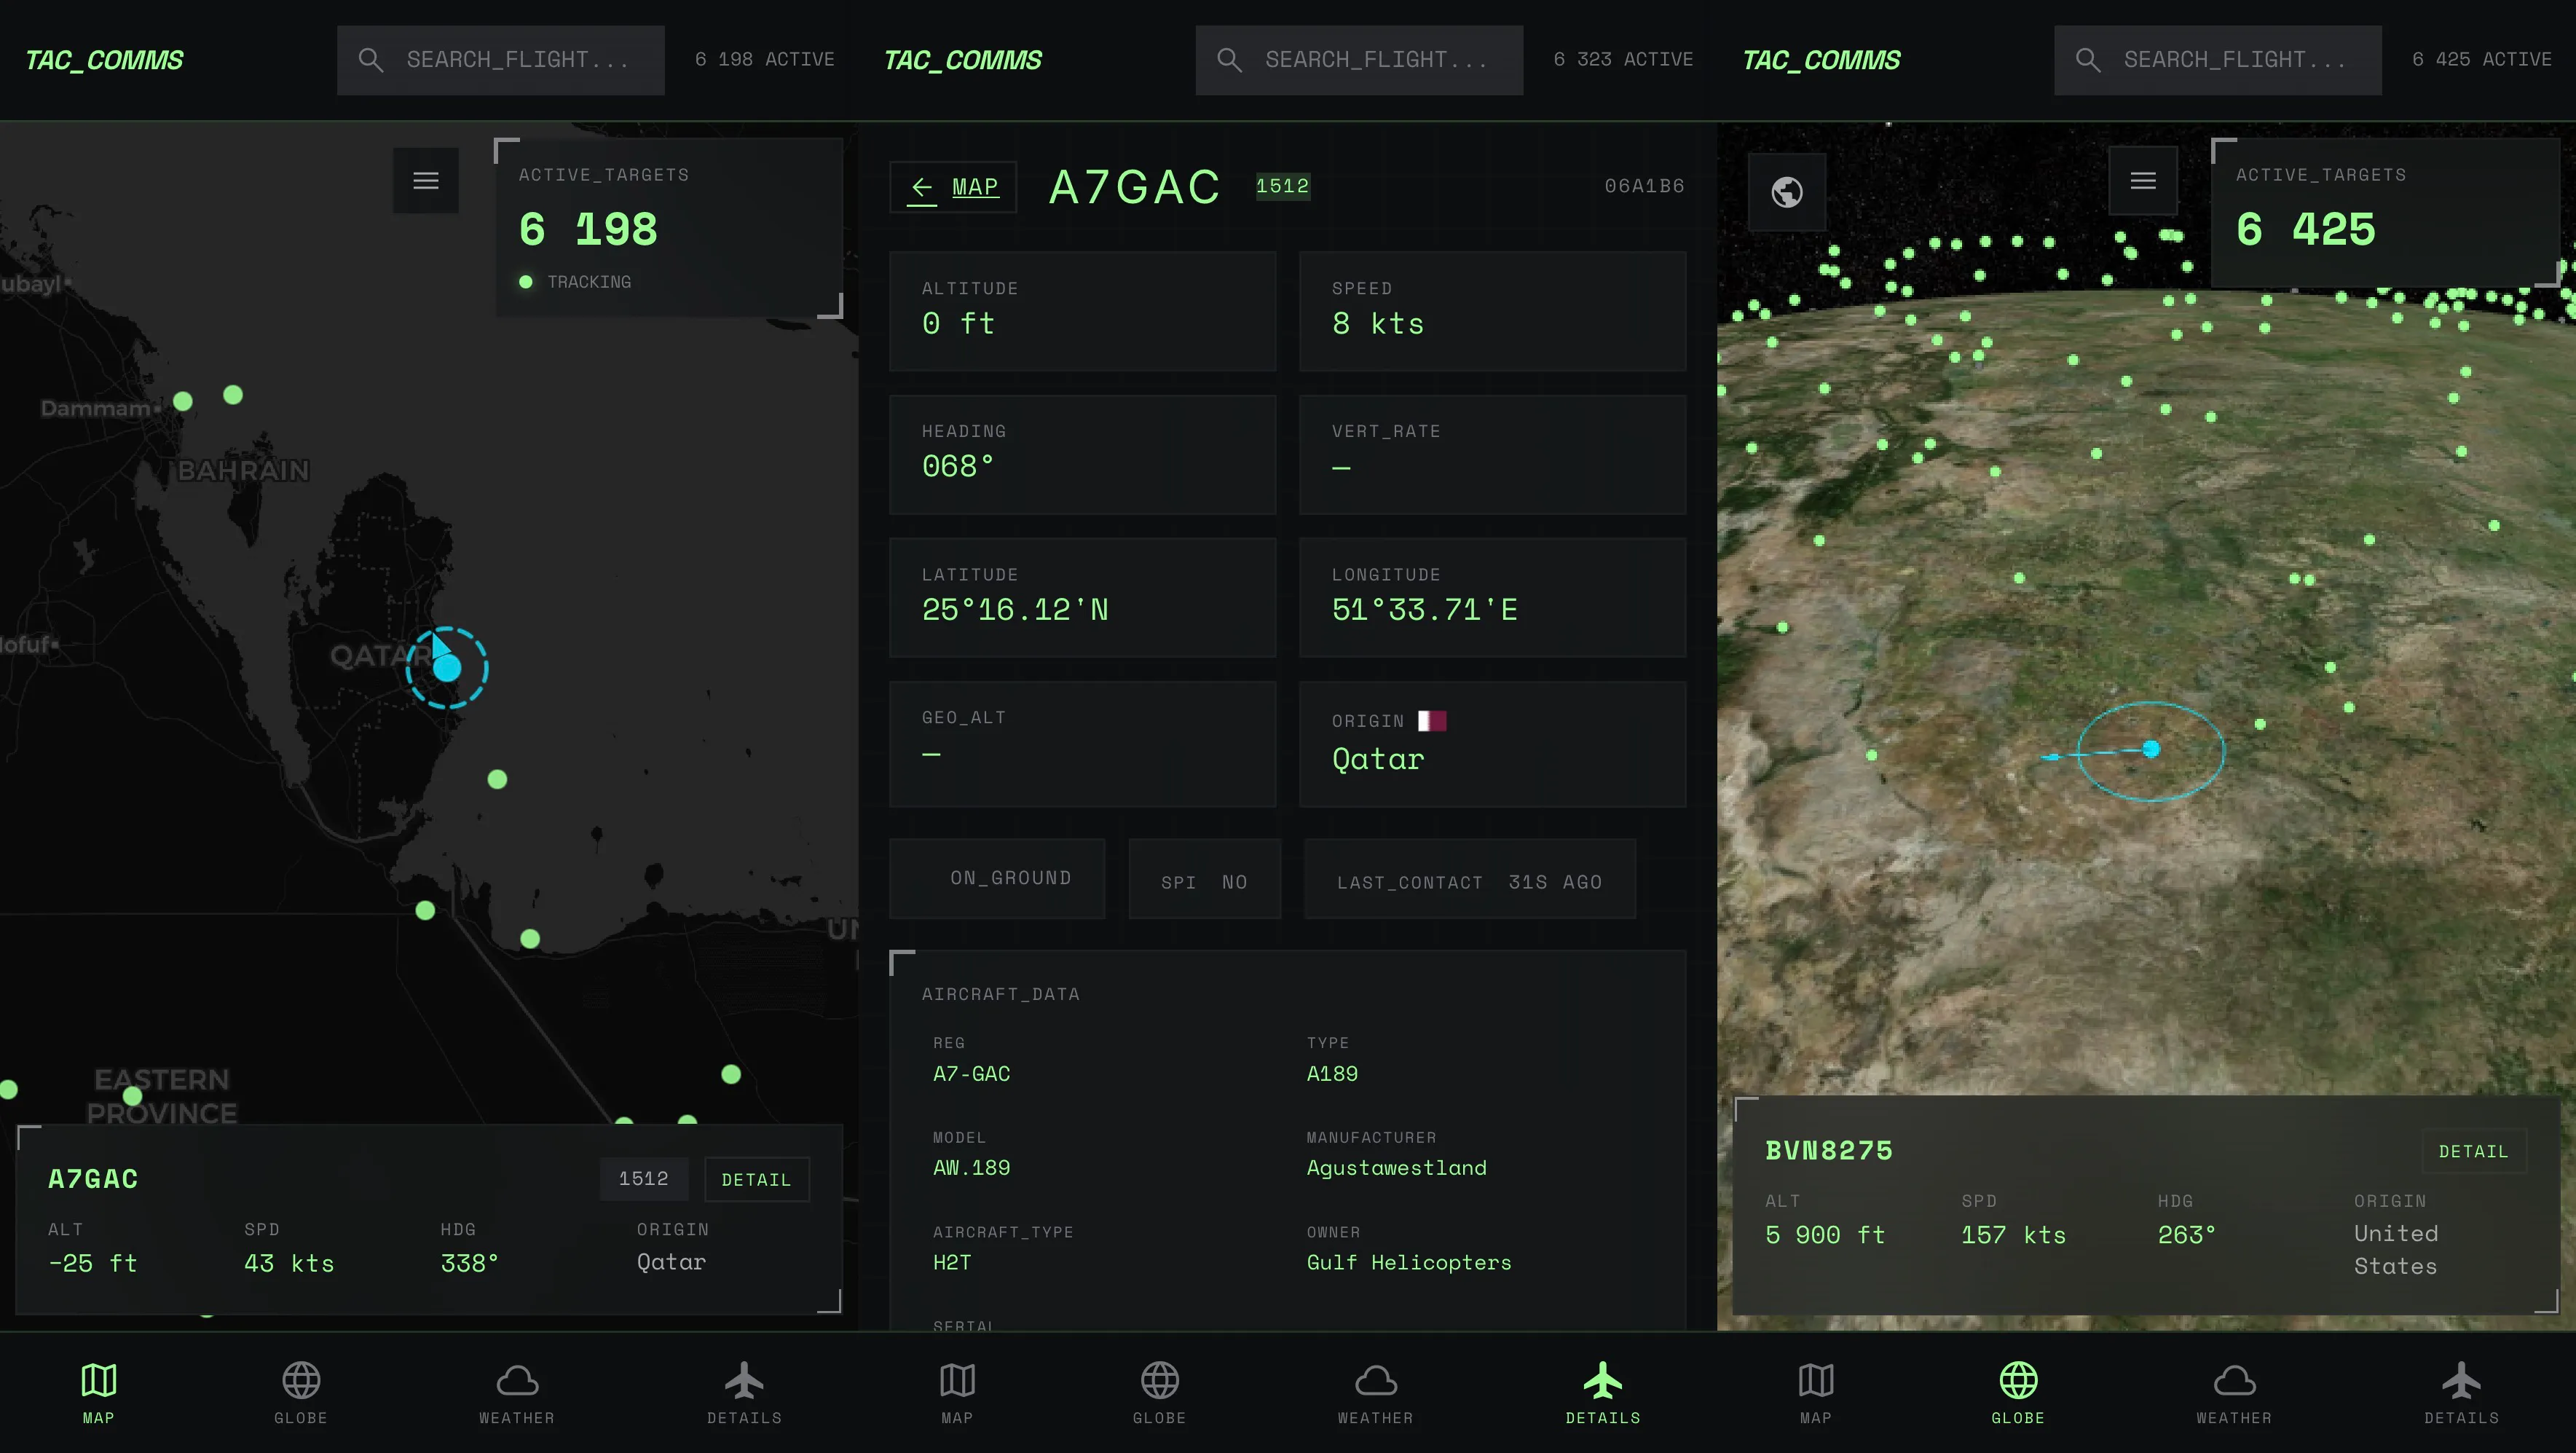
Task: Select the GLOBE tab in middle screen nav
Action: [x=1160, y=1393]
